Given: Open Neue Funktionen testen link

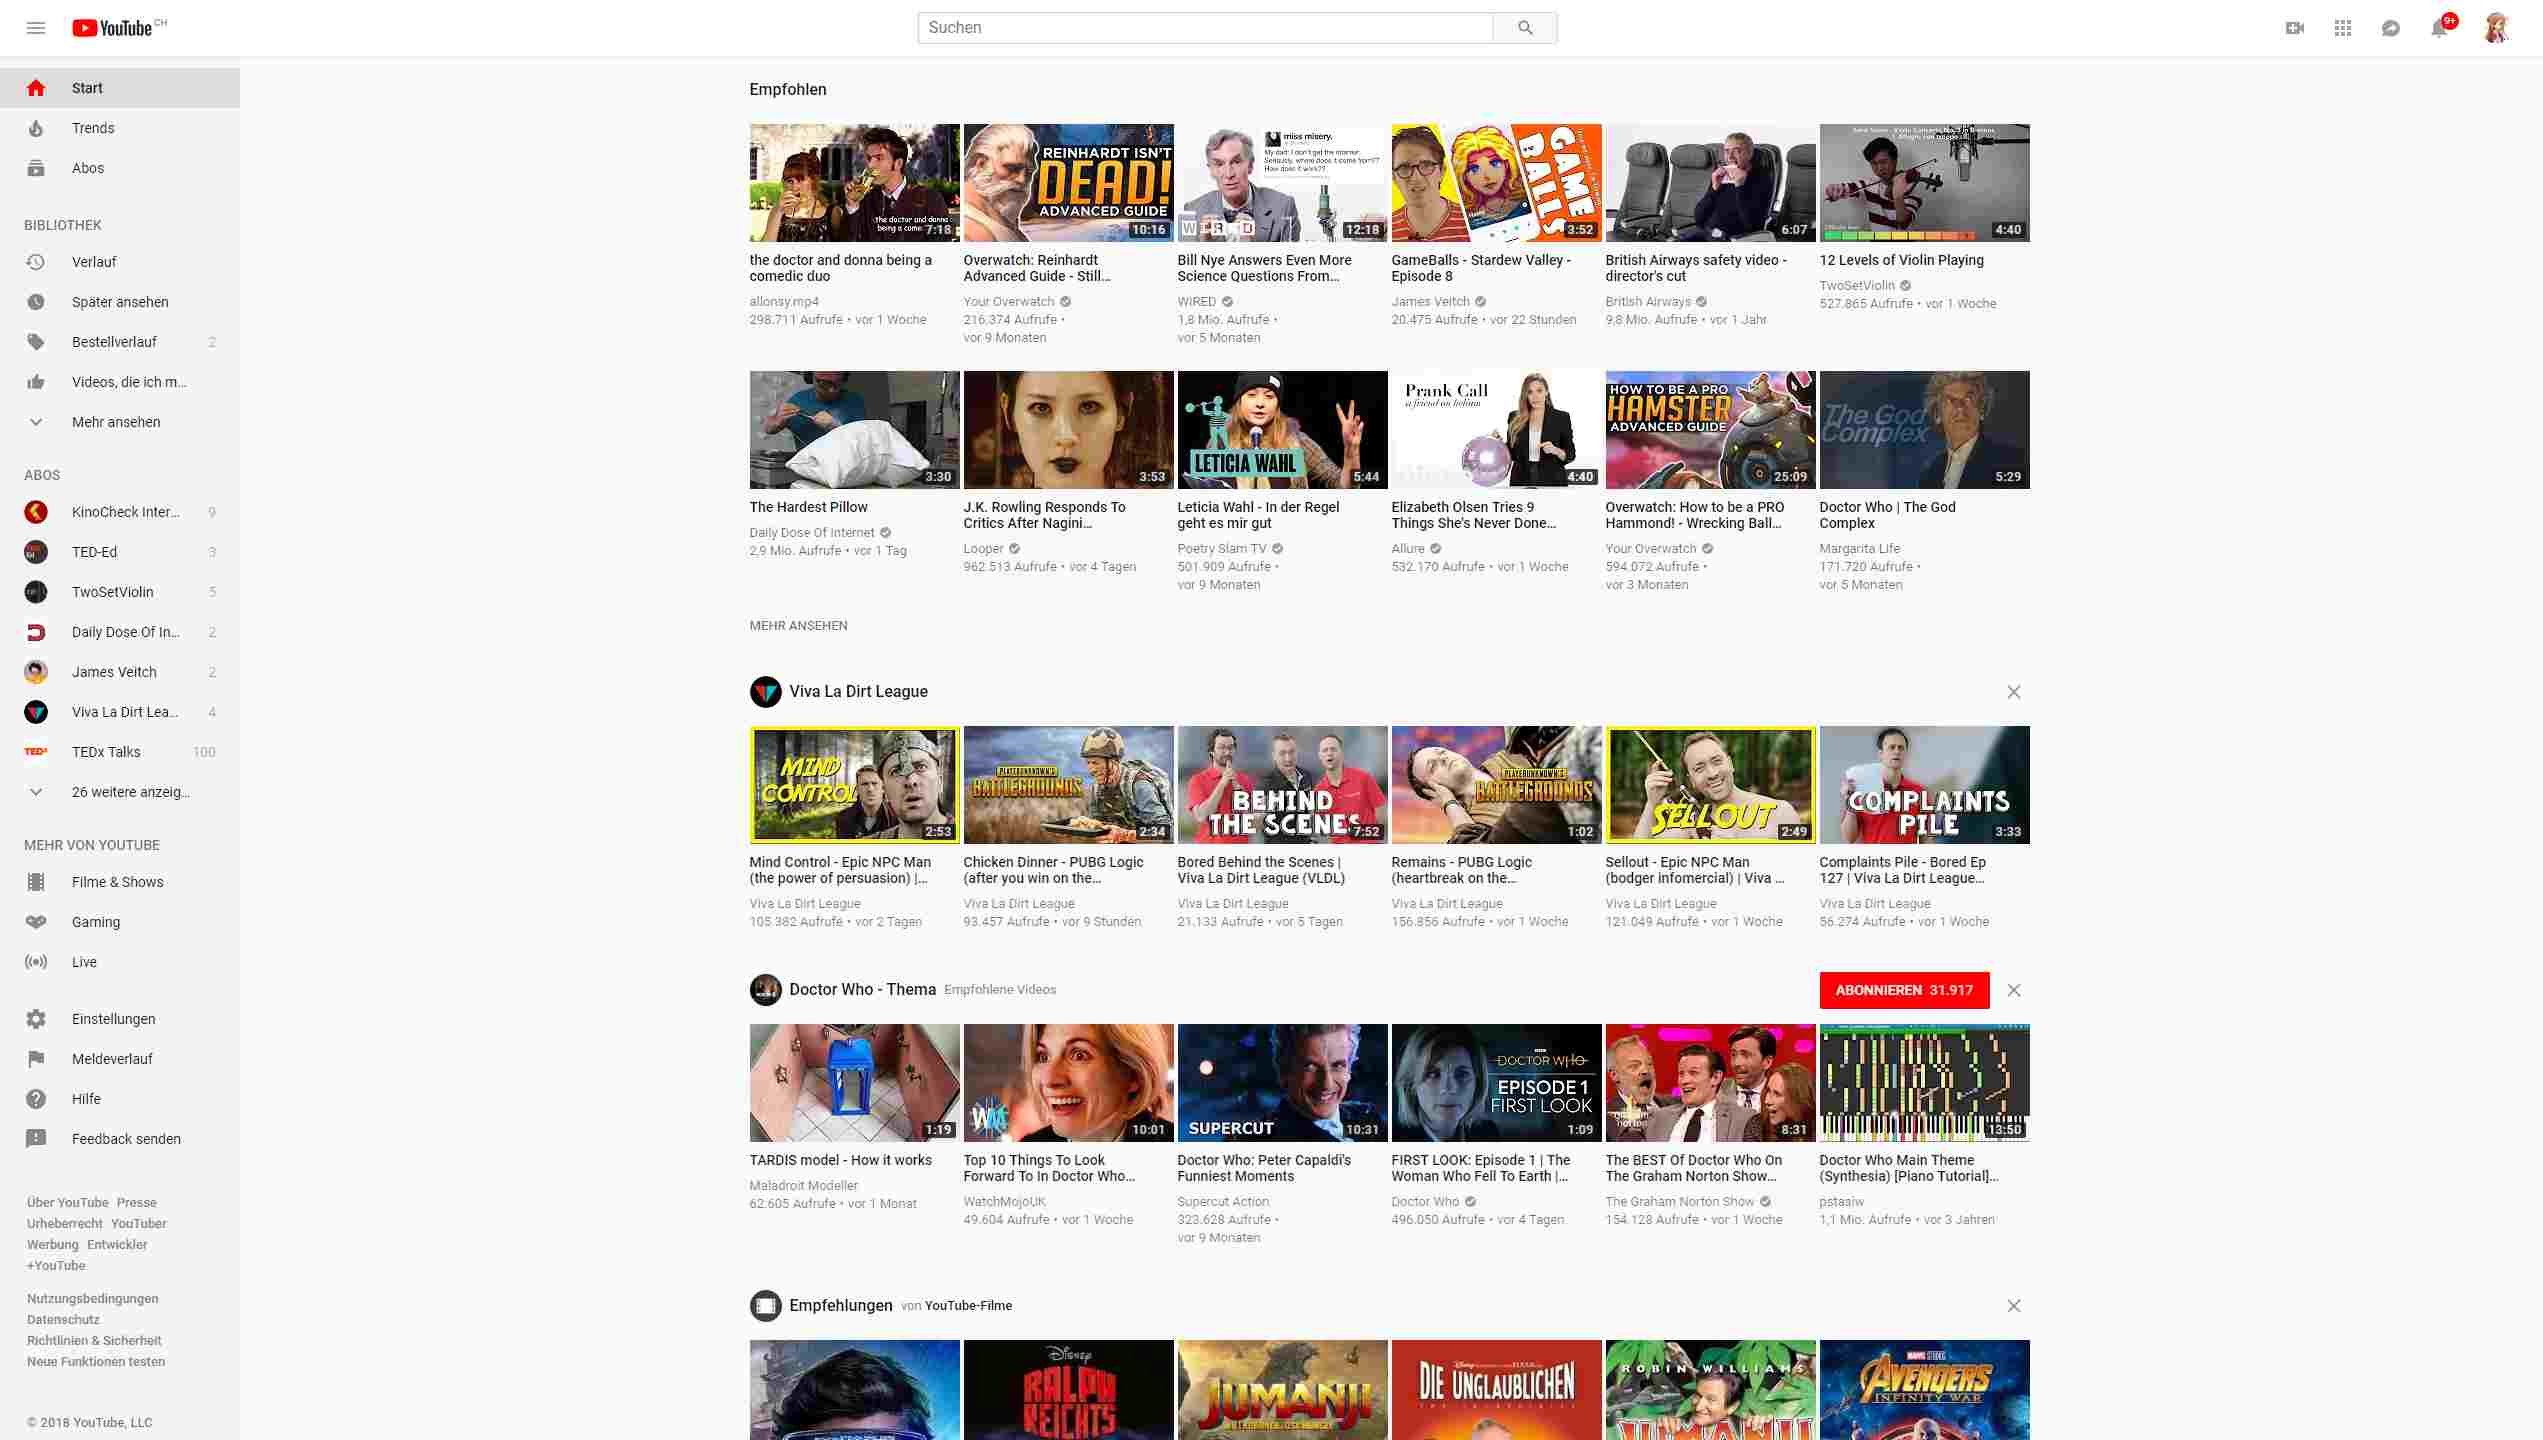Looking at the screenshot, I should tap(96, 1362).
